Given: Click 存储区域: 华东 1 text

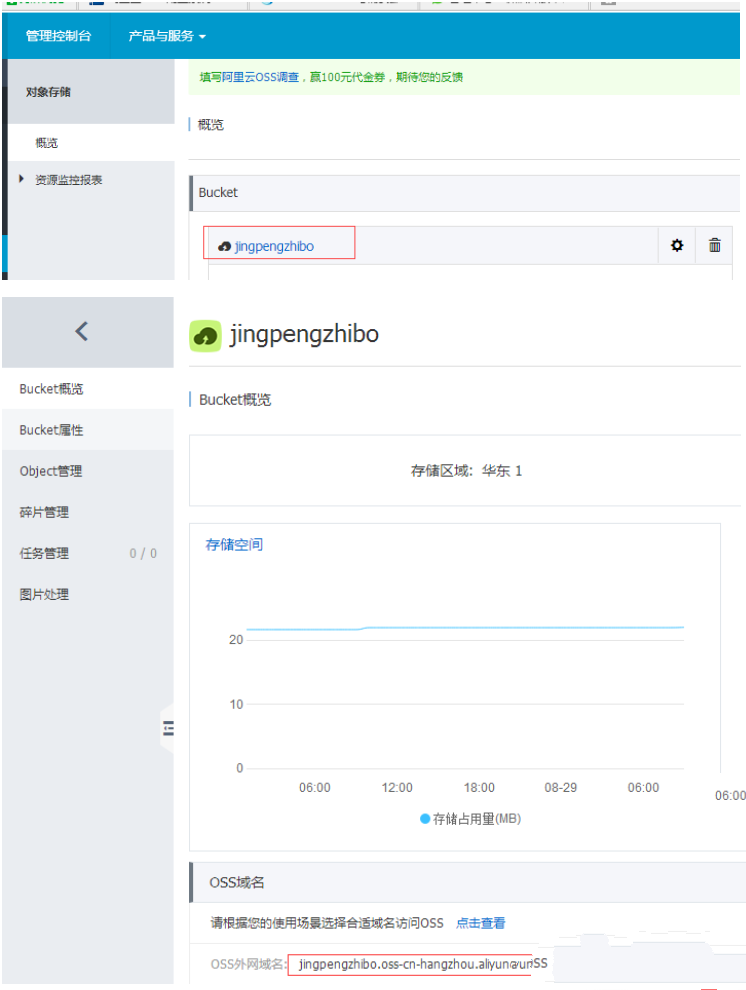Looking at the screenshot, I should [466, 470].
